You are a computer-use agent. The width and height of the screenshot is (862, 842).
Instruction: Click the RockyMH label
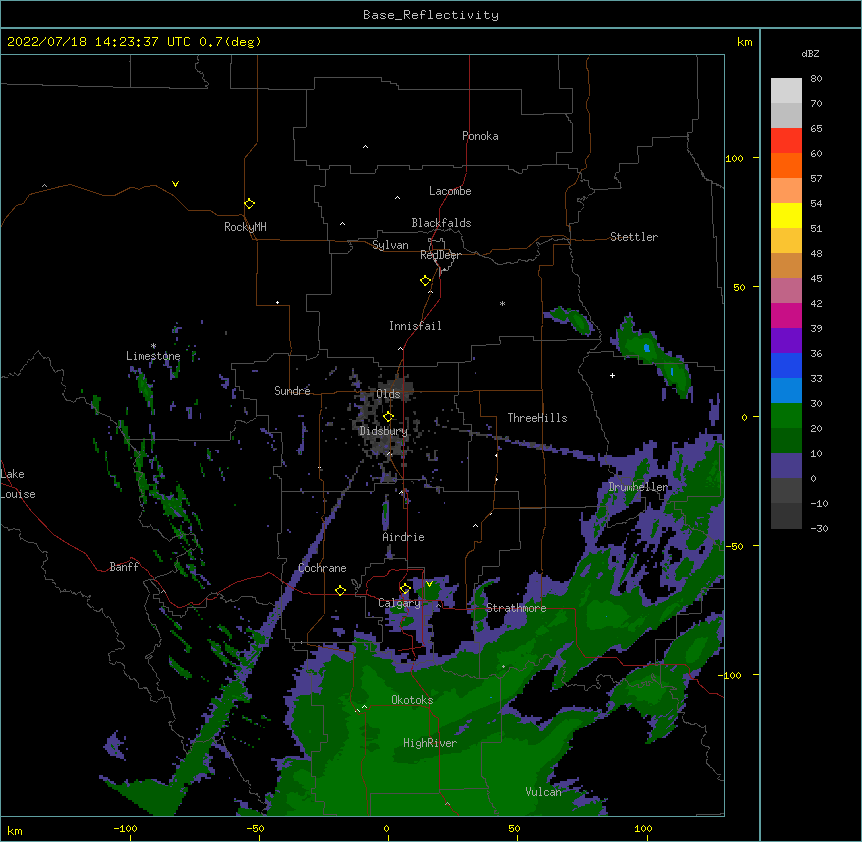tap(245, 227)
